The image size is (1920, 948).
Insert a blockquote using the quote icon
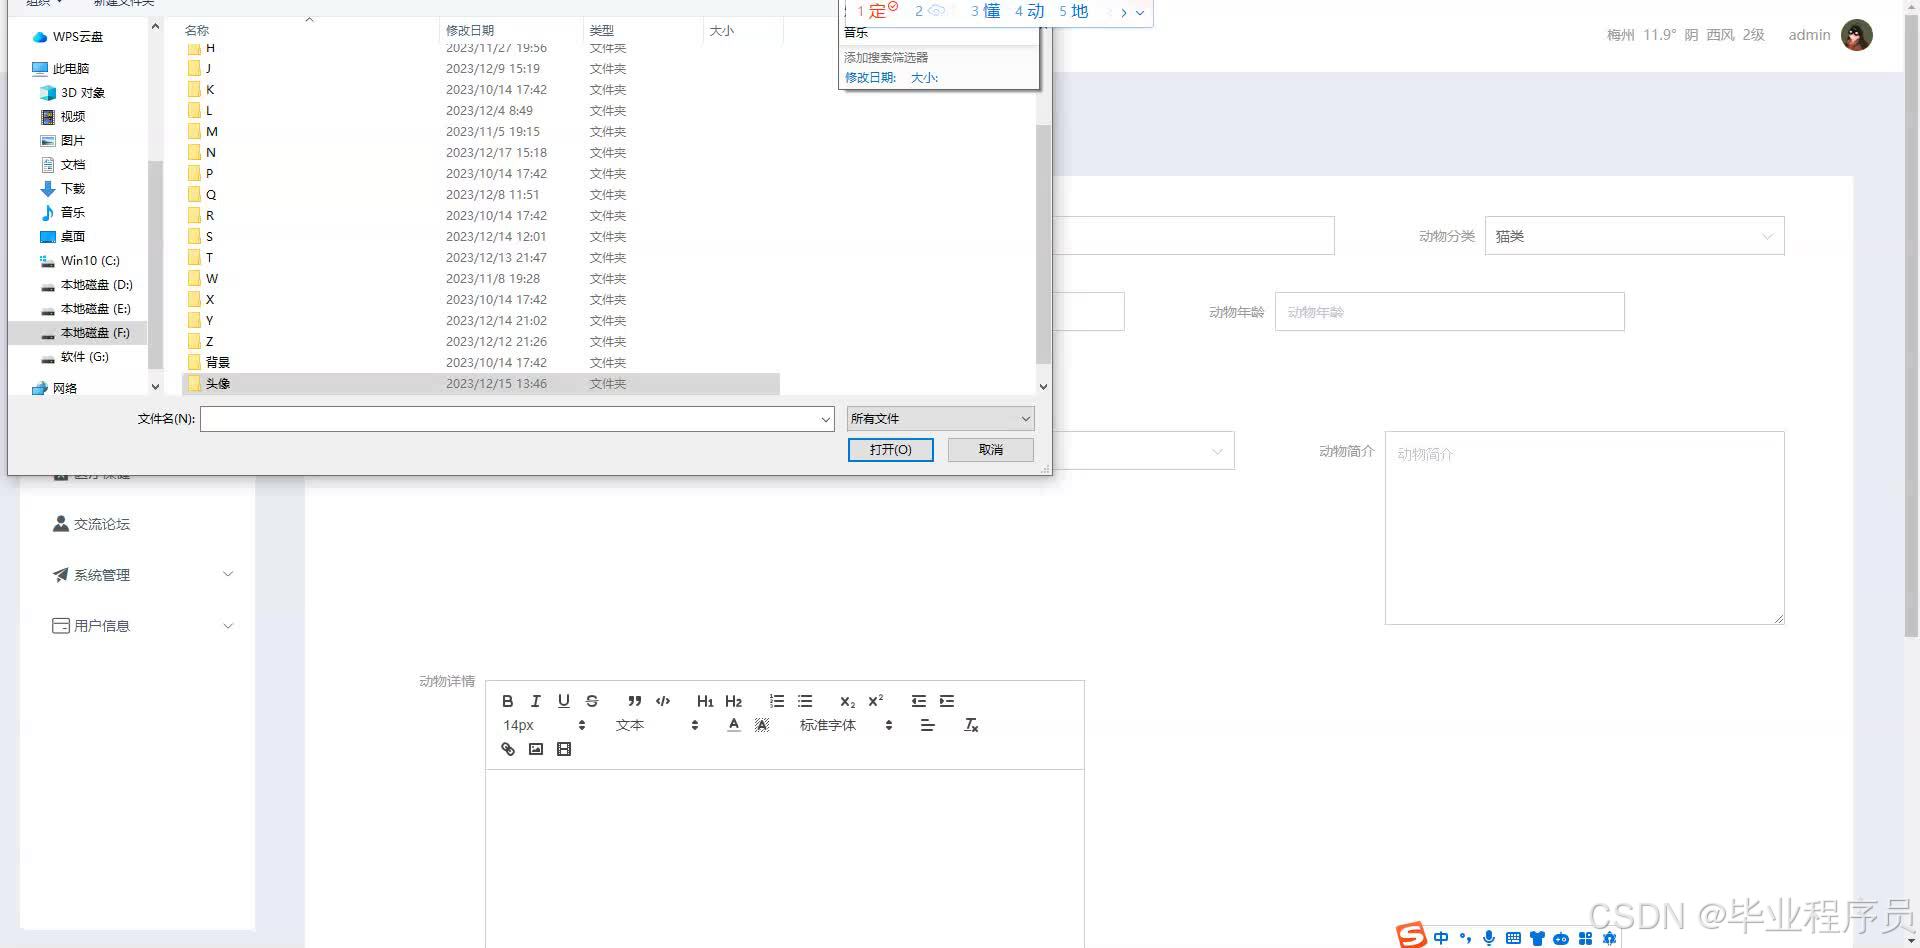634,701
